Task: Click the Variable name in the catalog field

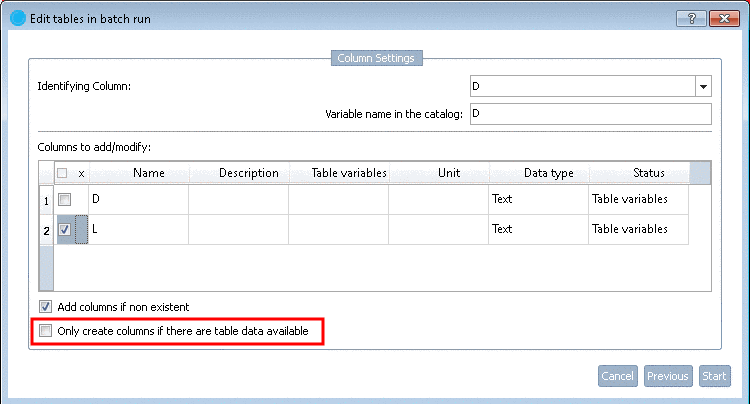Action: pyautogui.click(x=591, y=114)
